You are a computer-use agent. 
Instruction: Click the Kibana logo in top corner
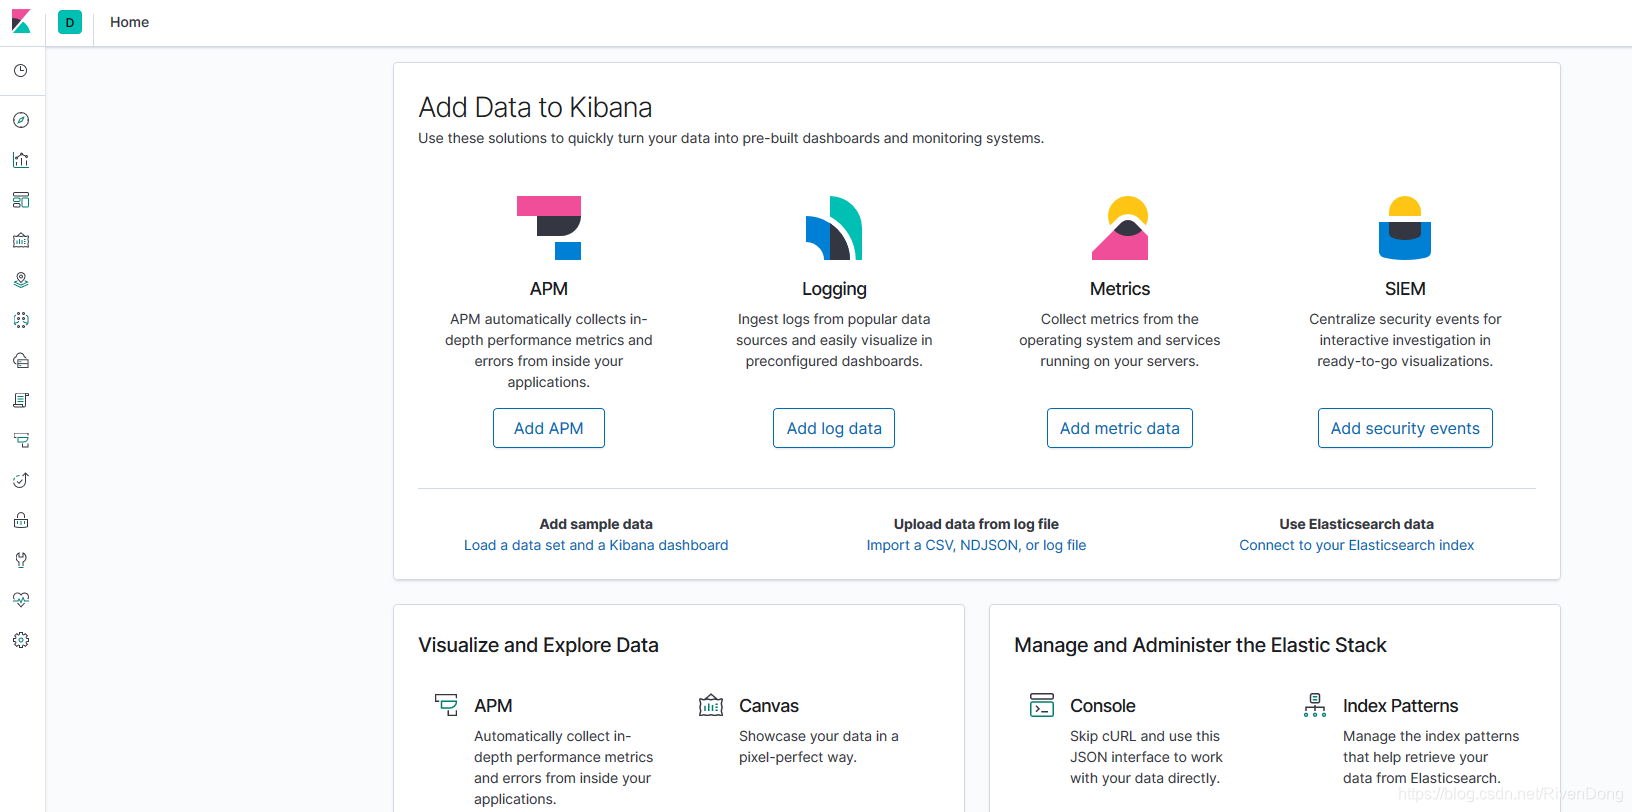[21, 22]
